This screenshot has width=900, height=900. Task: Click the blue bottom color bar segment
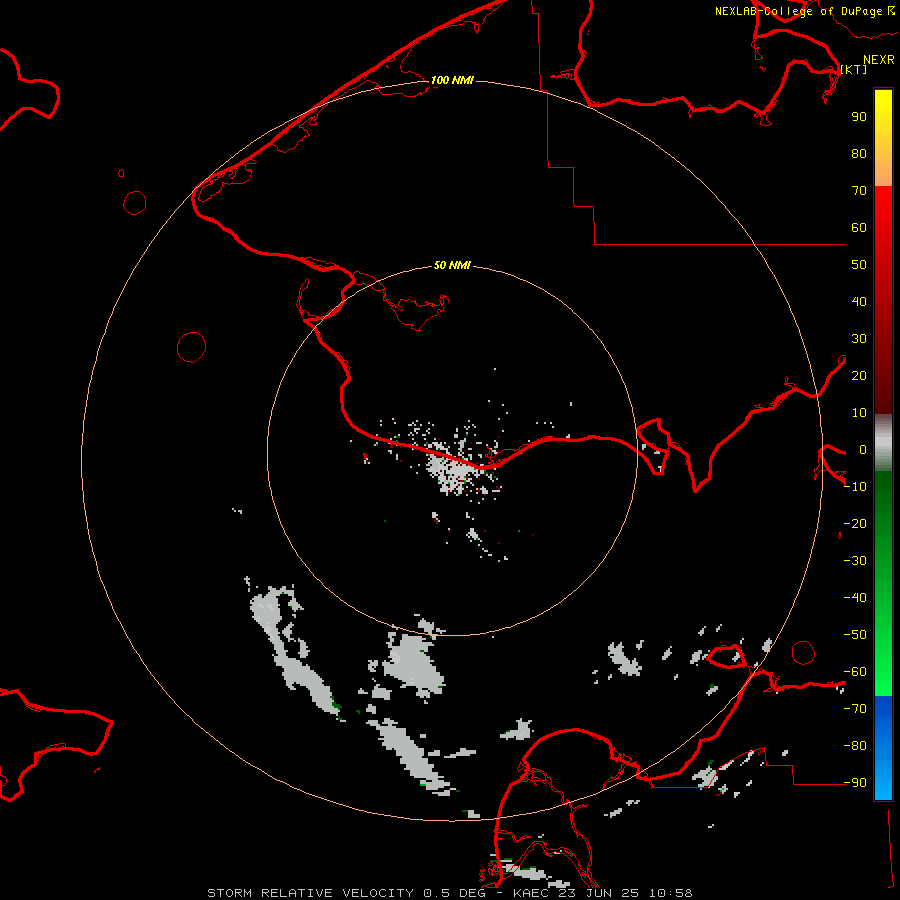coord(883,748)
